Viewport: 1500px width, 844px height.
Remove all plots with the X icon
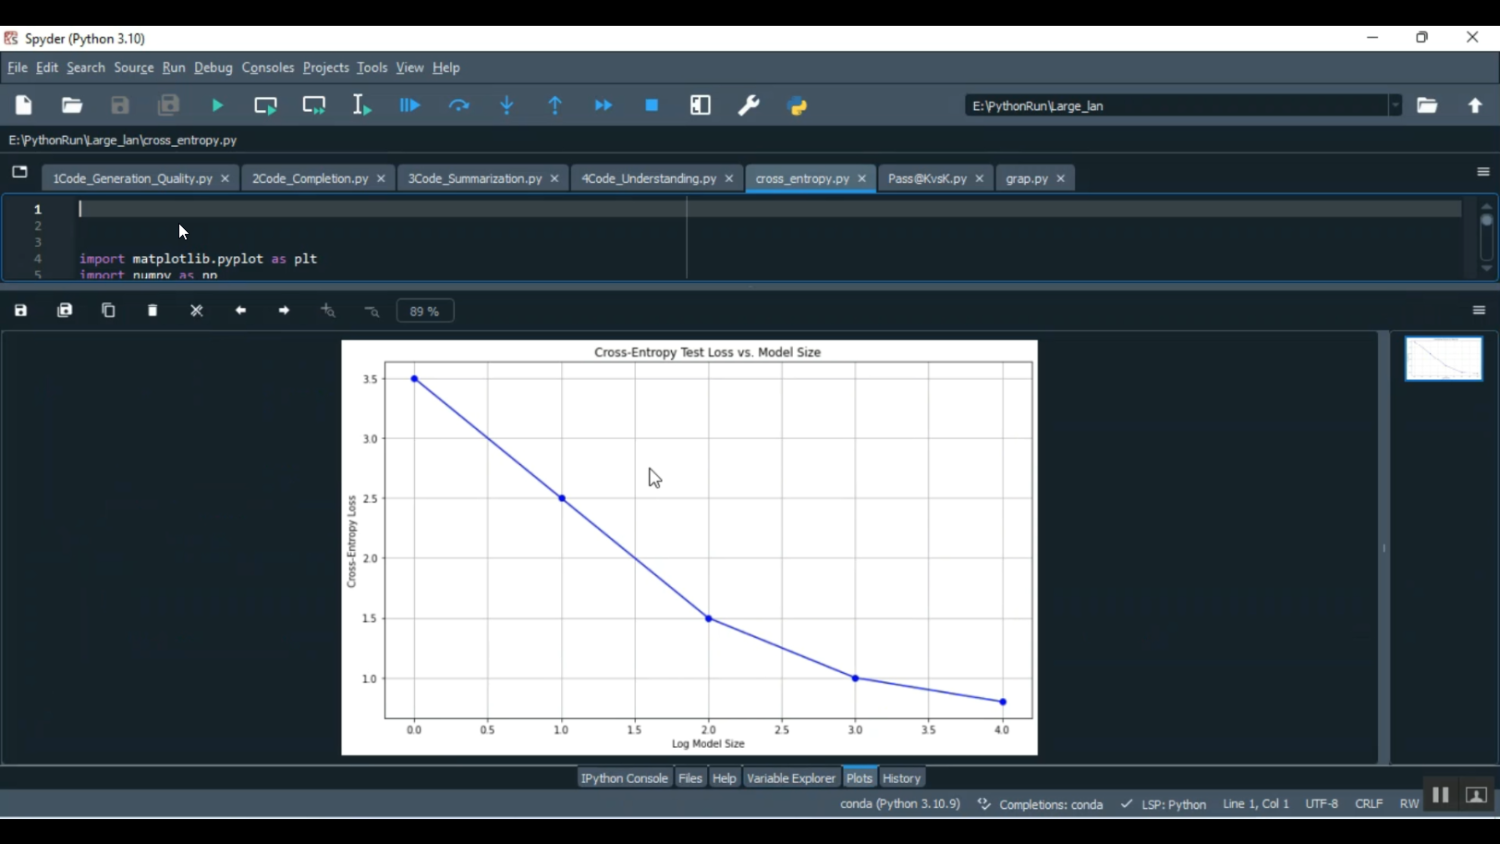tap(197, 311)
